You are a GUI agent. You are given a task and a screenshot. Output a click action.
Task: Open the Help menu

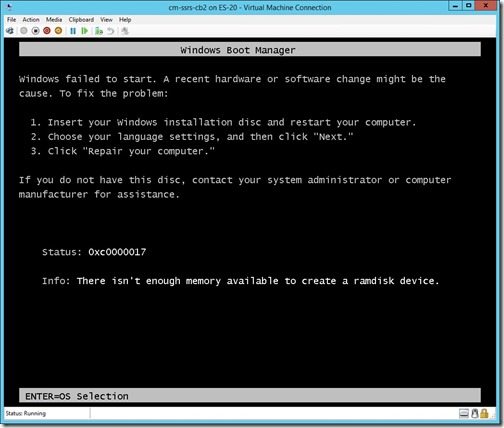[x=125, y=20]
